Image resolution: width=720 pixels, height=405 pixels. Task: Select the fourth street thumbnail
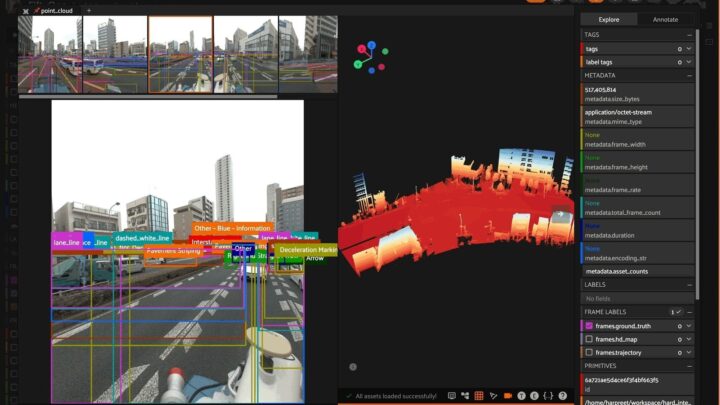pos(246,54)
